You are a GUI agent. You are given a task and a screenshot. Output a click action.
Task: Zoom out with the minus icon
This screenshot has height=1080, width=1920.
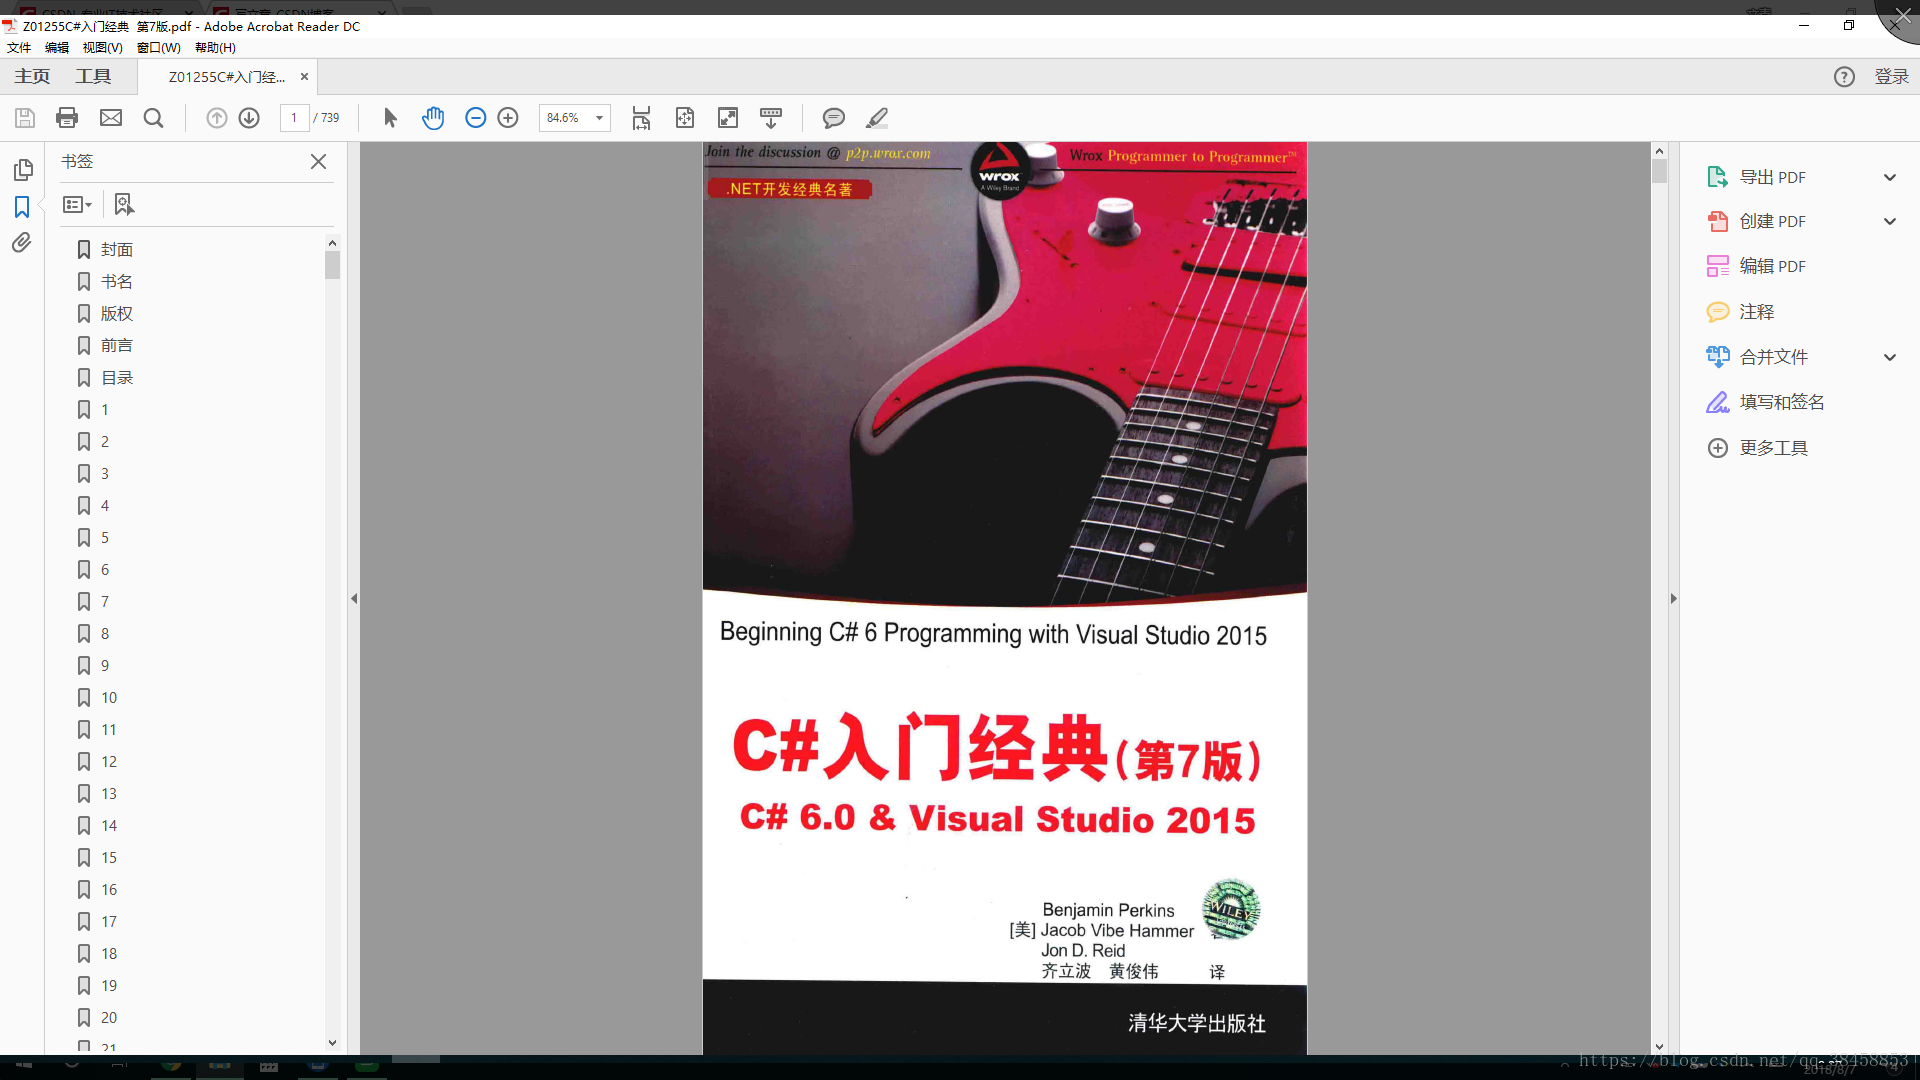coord(476,118)
